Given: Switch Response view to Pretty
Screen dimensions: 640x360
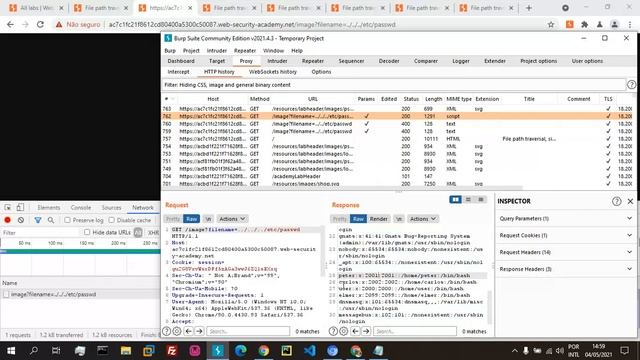Looking at the screenshot, I should pos(340,219).
